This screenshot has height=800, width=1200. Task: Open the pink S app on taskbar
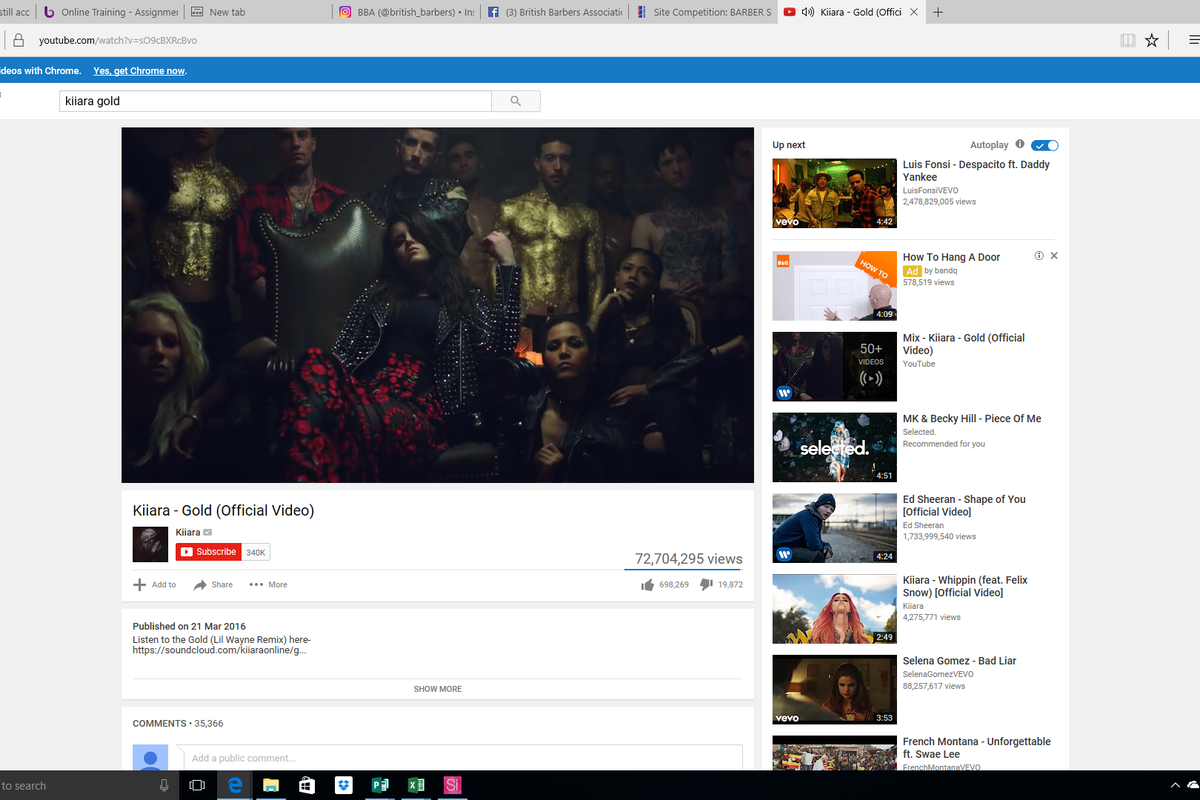(453, 786)
